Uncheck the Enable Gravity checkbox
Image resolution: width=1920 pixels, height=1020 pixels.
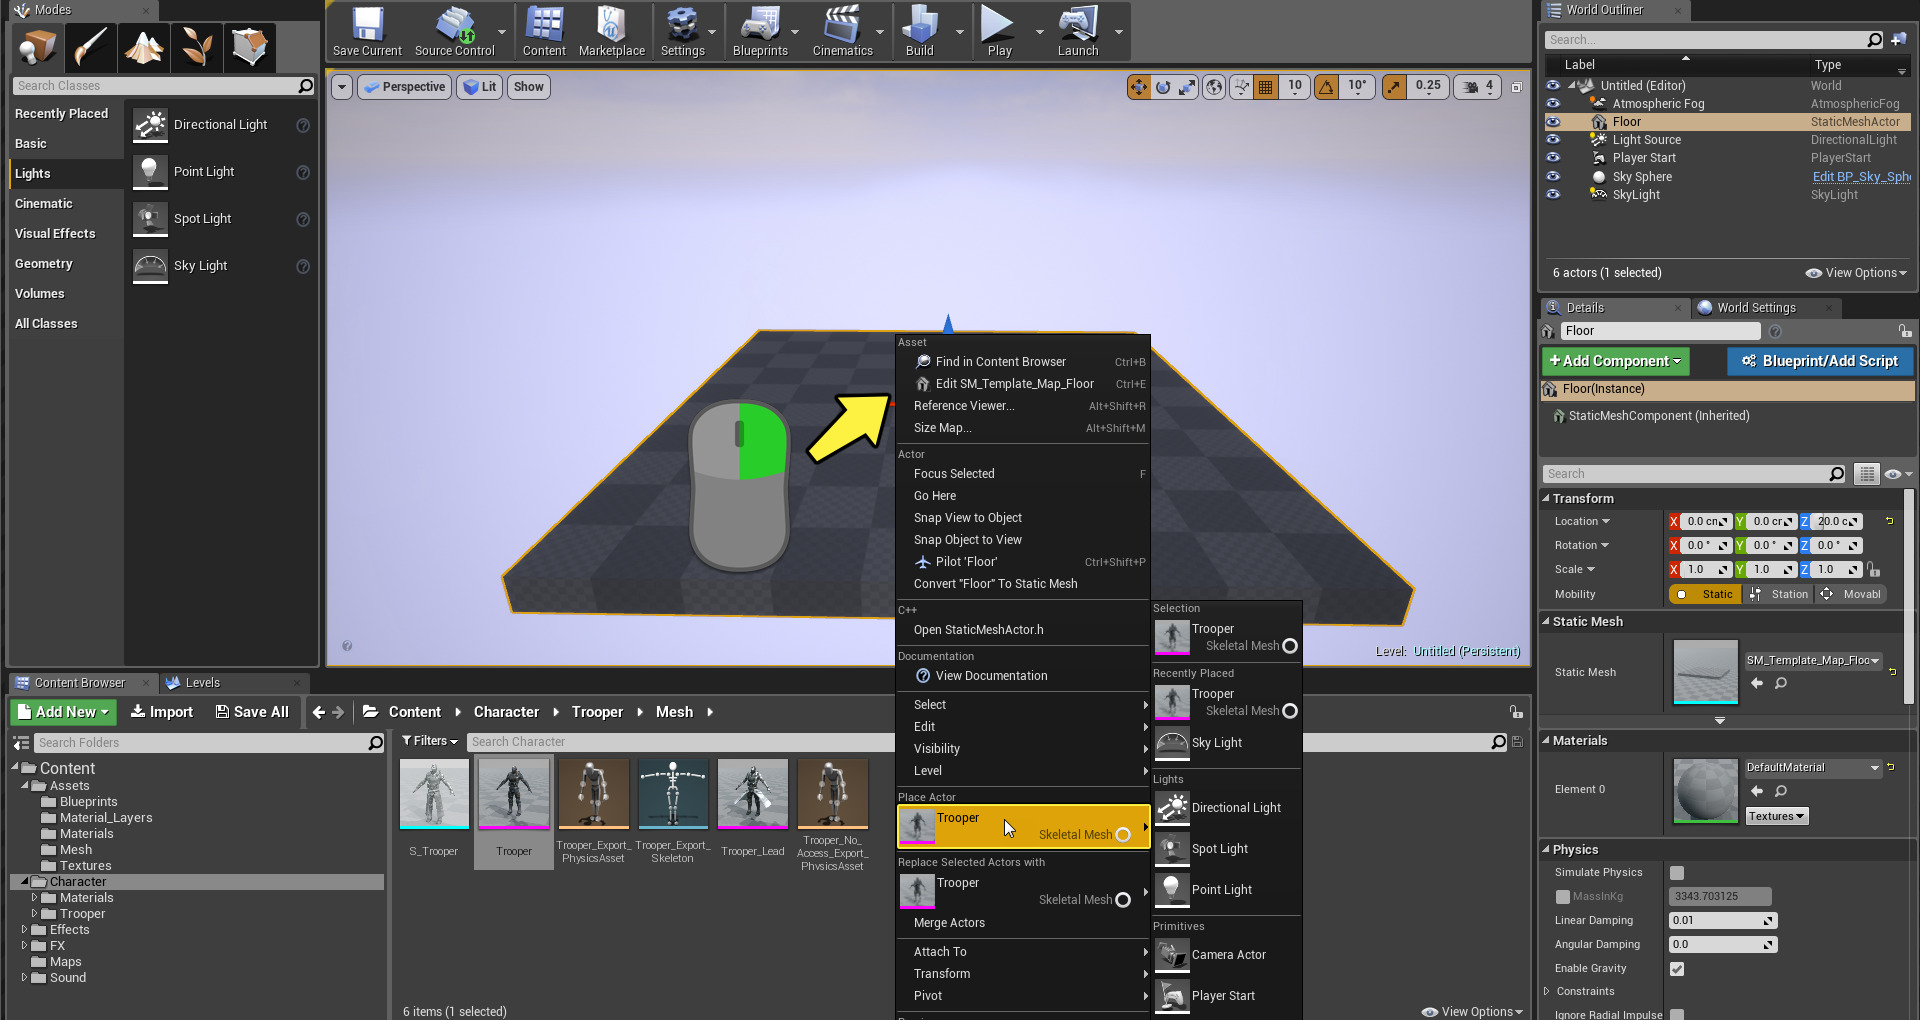click(x=1677, y=969)
